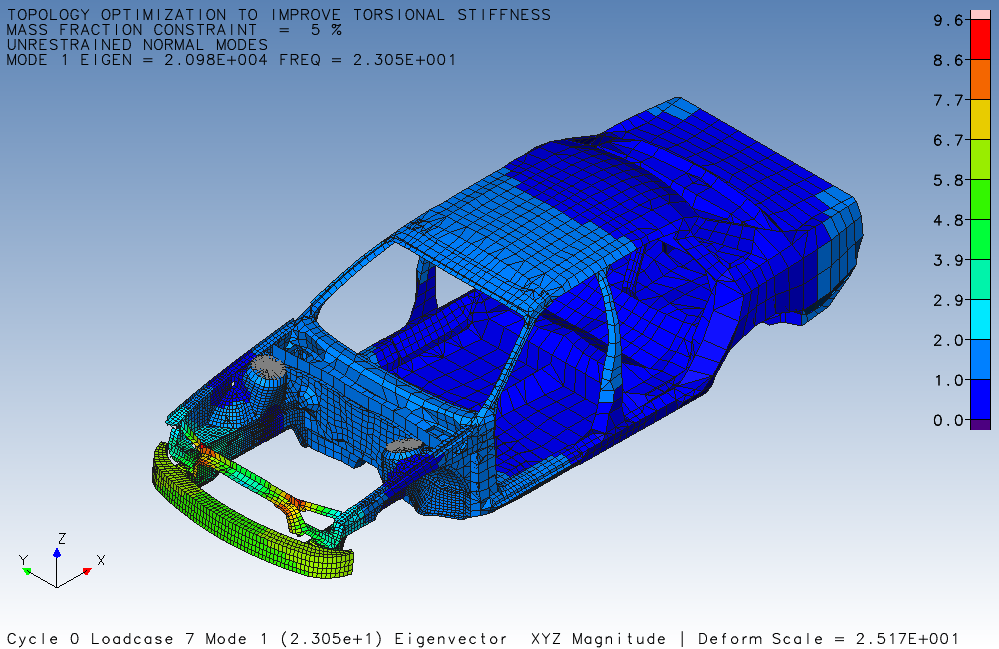Click the Mode 1 Eigen frequency line
999x649 pixels.
pyautogui.click(x=231, y=60)
